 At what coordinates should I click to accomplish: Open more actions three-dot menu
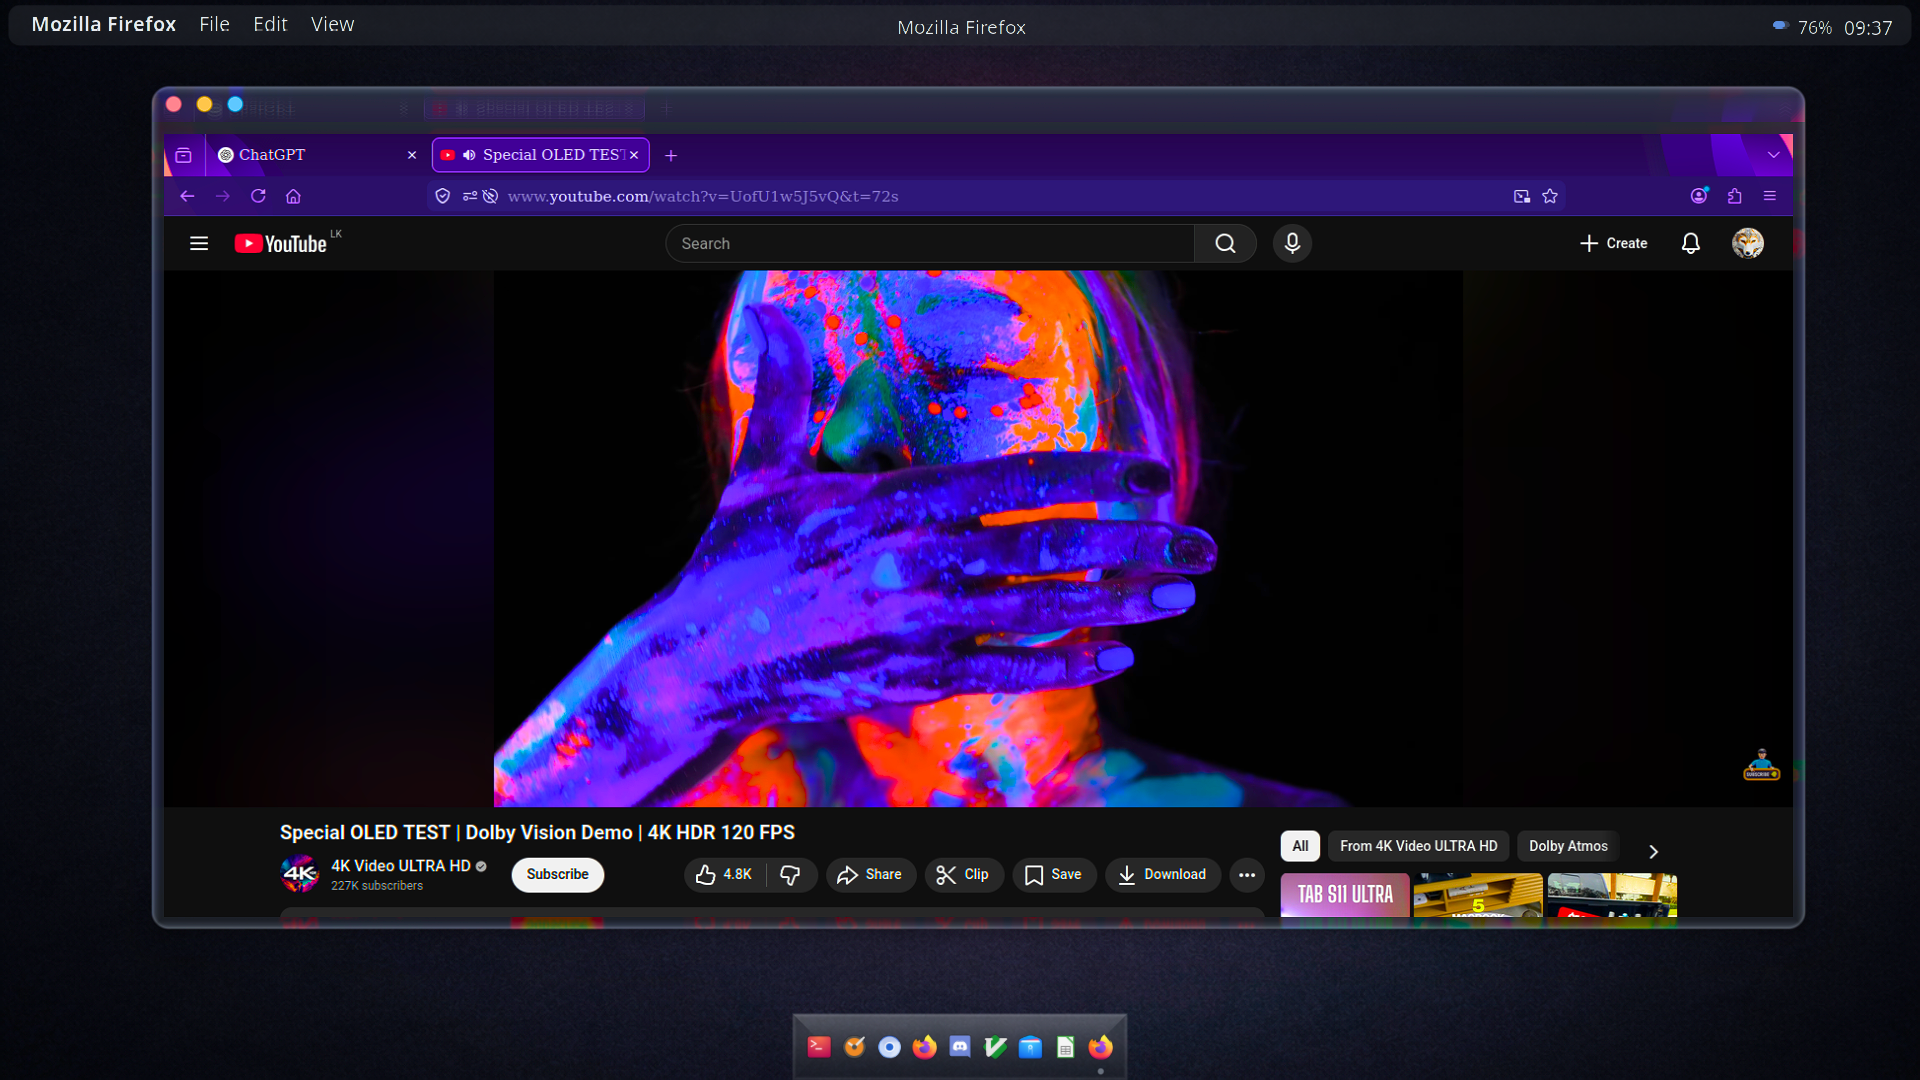click(1246, 874)
